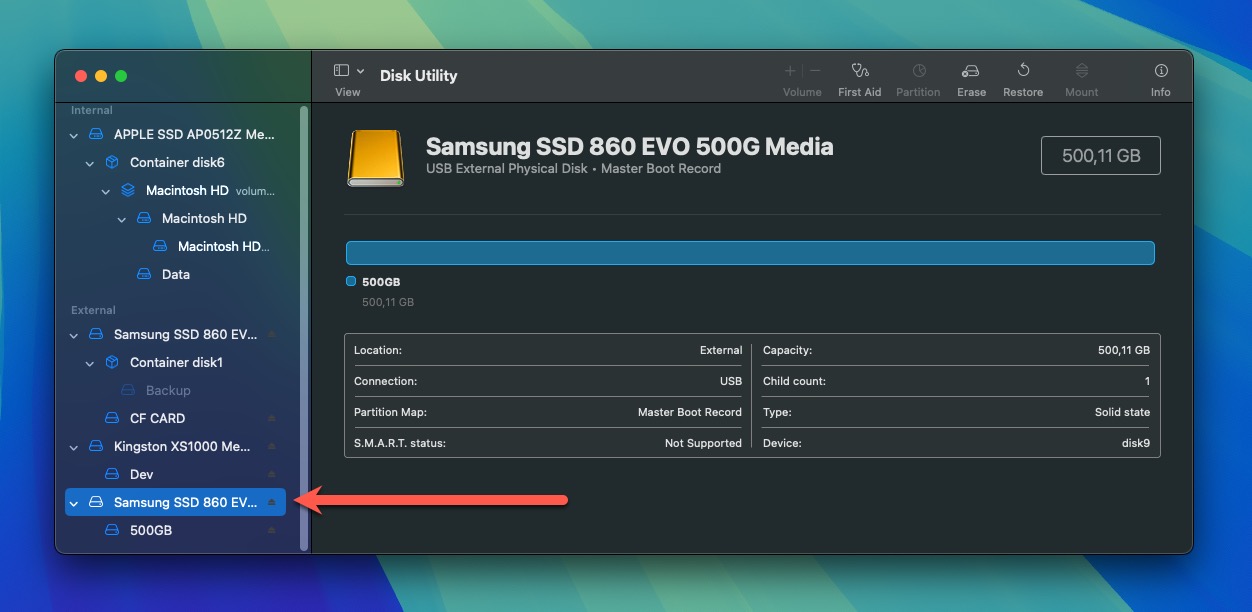
Task: Eject the CF CARD volume
Action: 271,418
